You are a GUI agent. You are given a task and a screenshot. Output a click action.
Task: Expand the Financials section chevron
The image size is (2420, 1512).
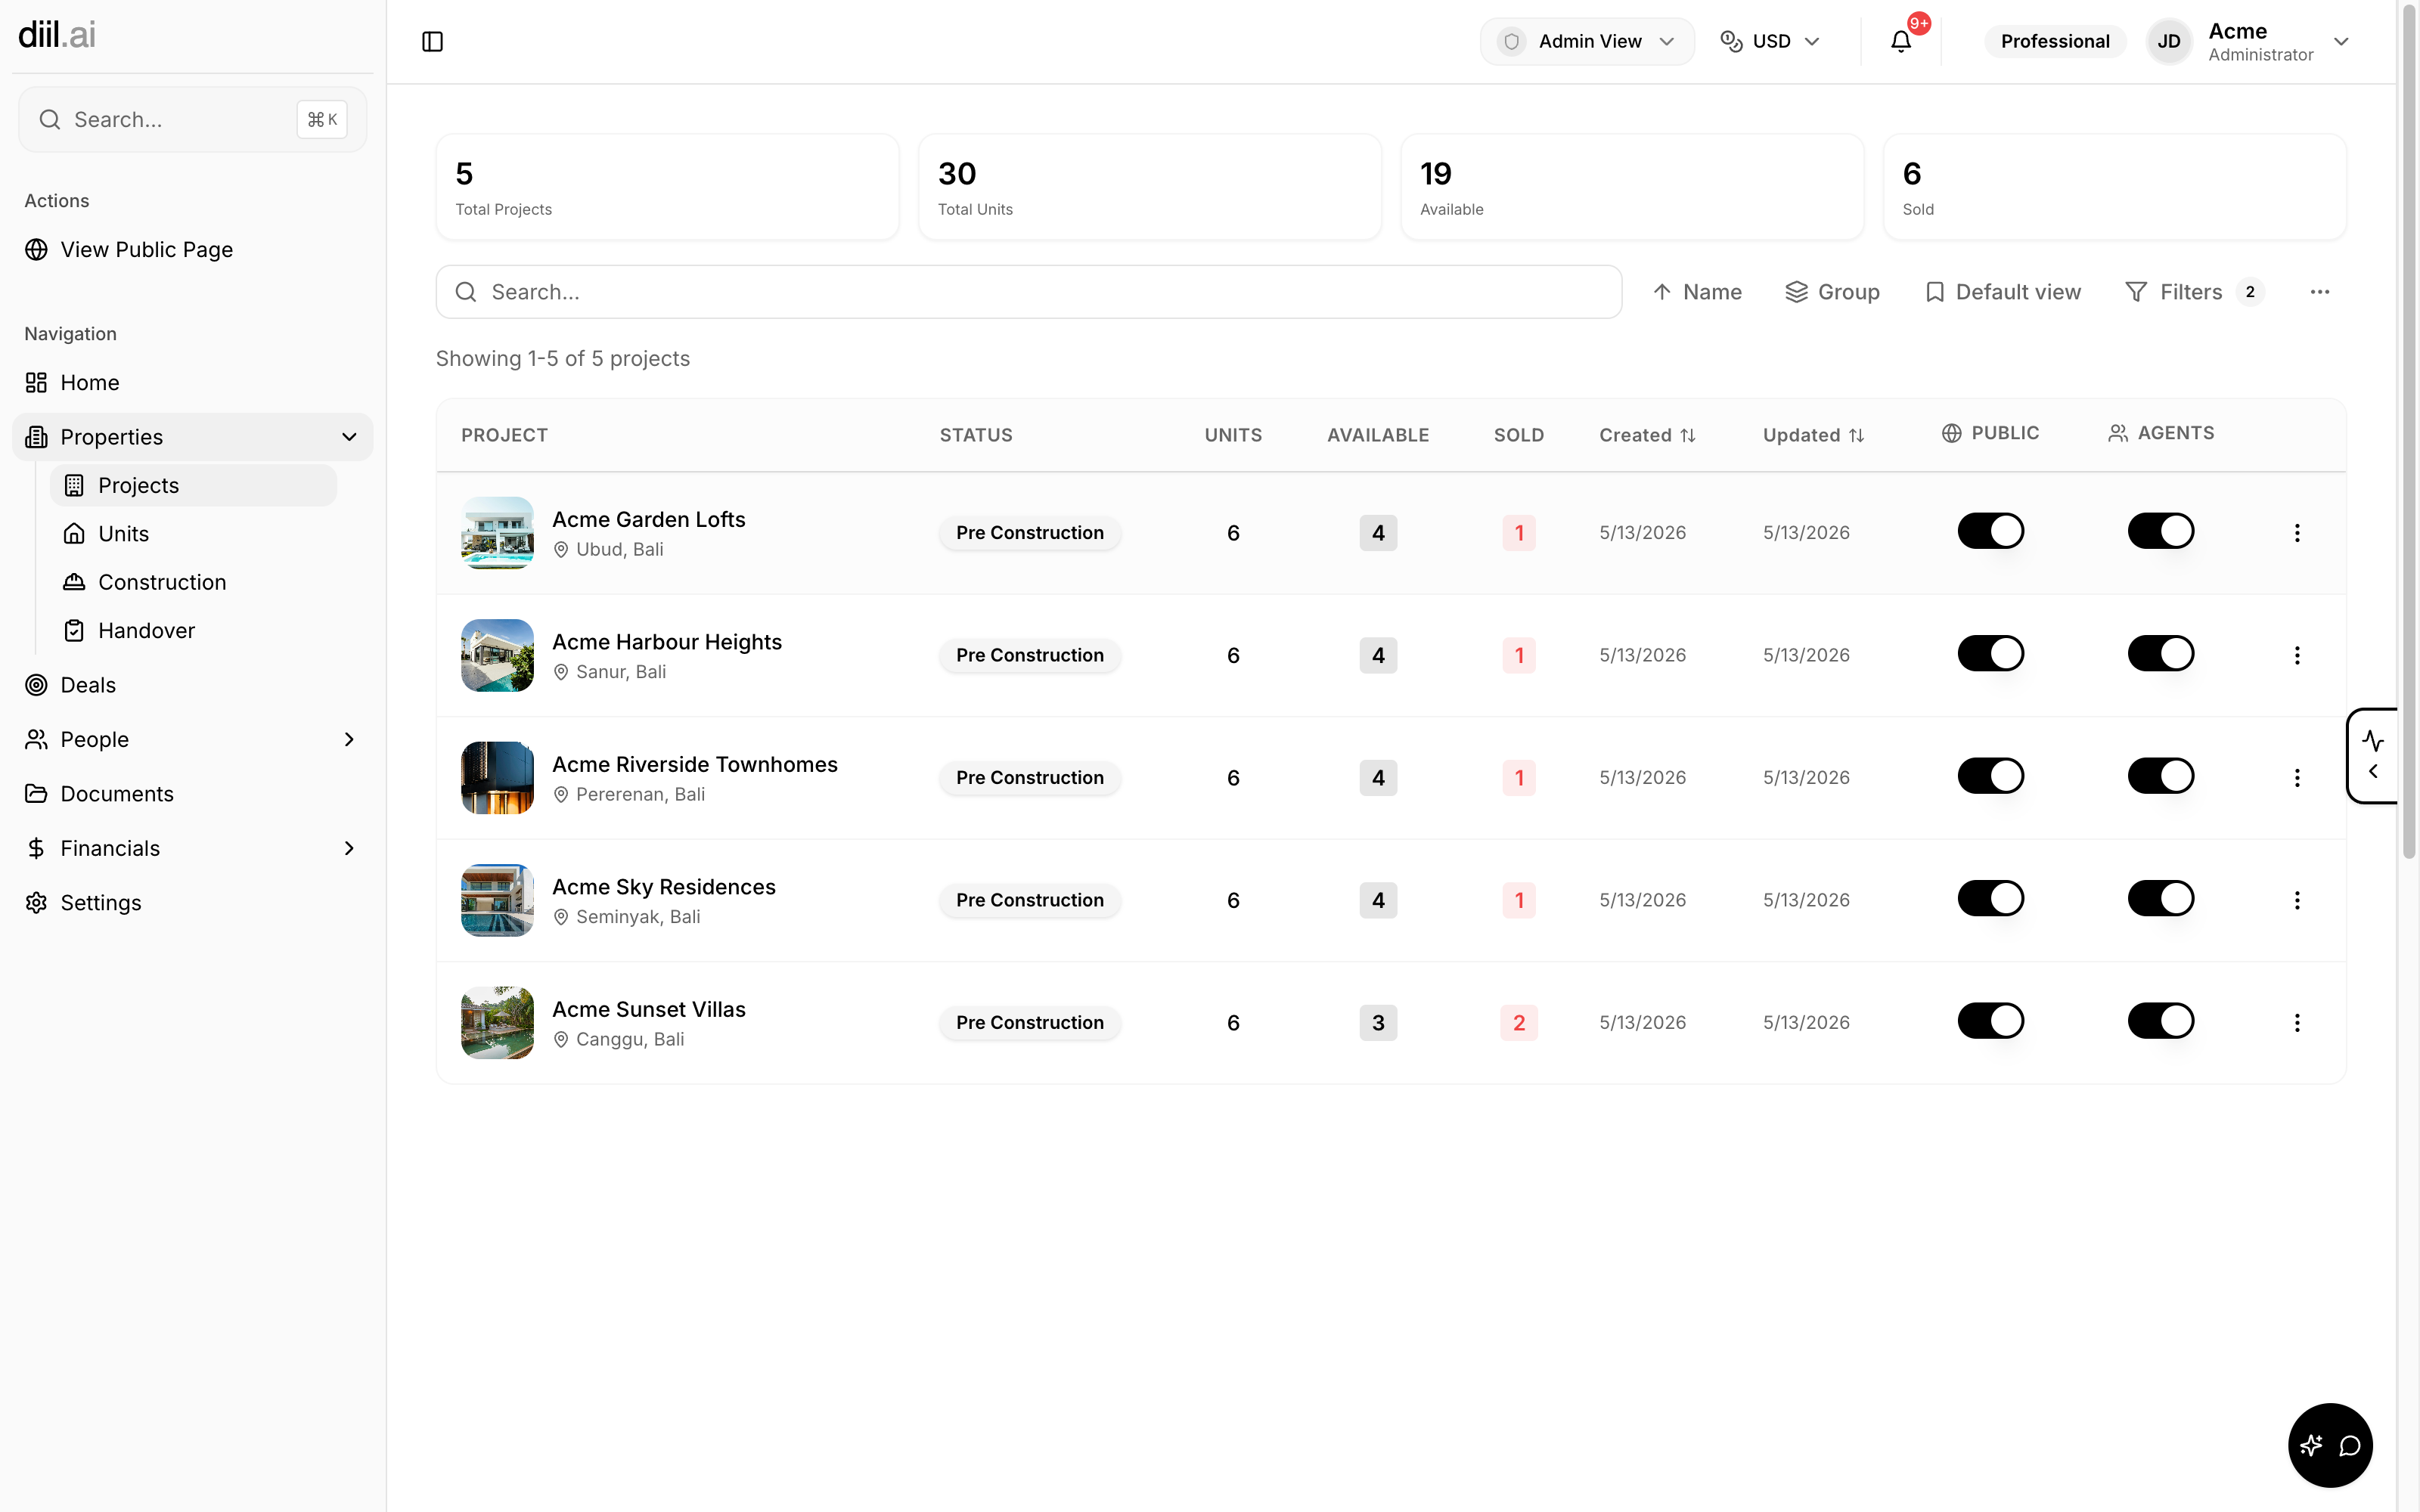pyautogui.click(x=349, y=848)
